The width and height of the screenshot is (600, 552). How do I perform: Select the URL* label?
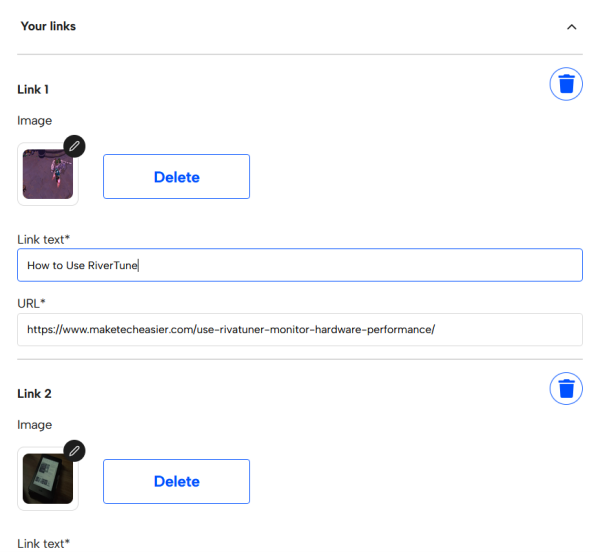tap(31, 303)
